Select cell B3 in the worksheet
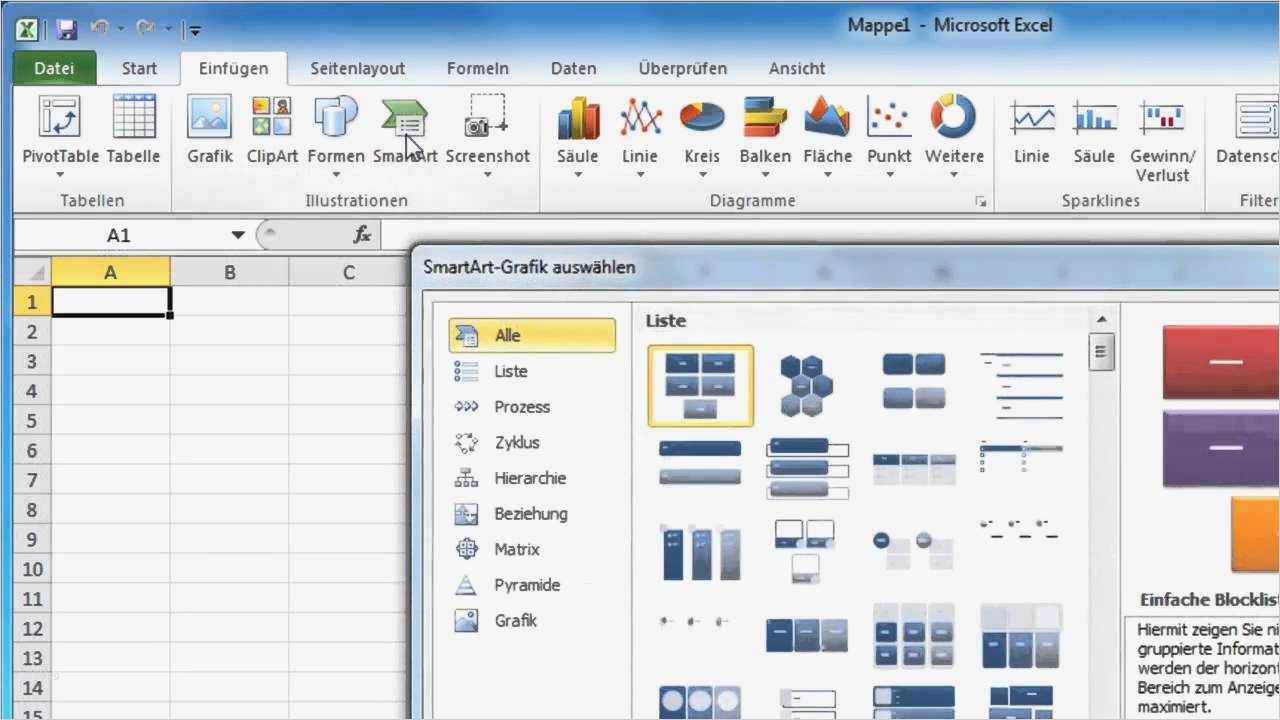1280x720 pixels. (x=229, y=361)
